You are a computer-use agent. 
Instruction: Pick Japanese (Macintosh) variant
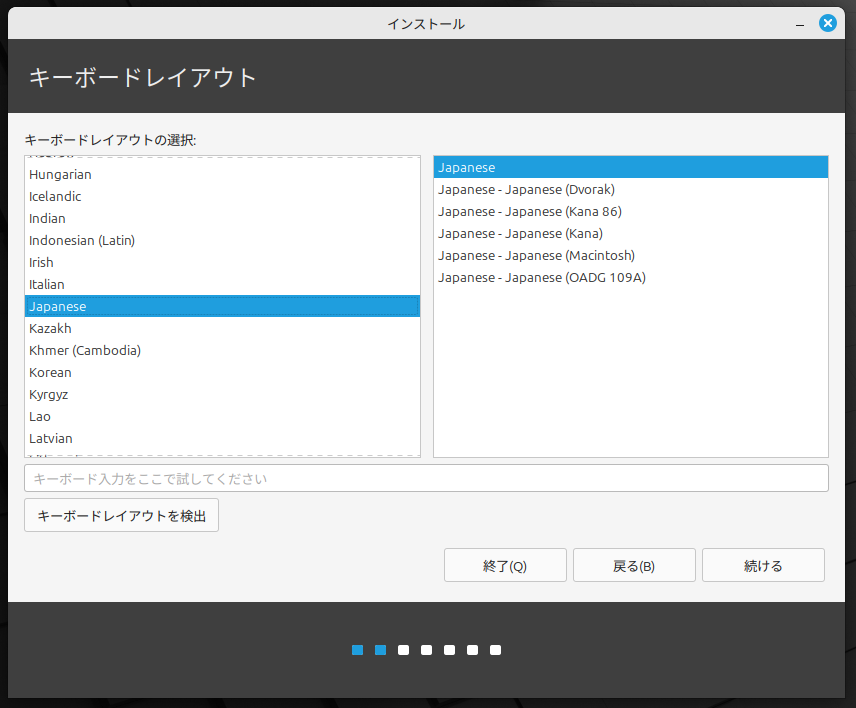536,256
